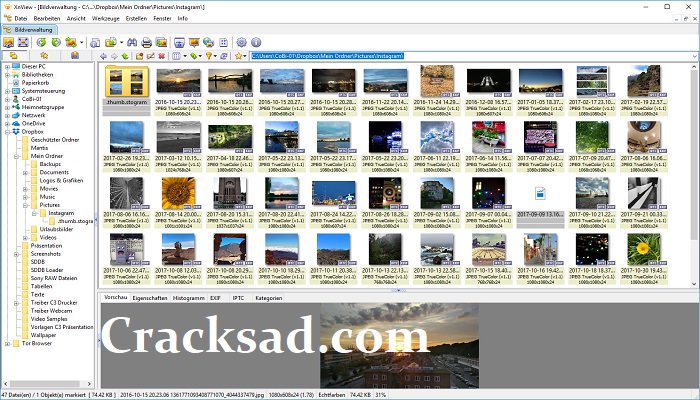Create a new folder icon
700x400 pixels.
[x=140, y=56]
